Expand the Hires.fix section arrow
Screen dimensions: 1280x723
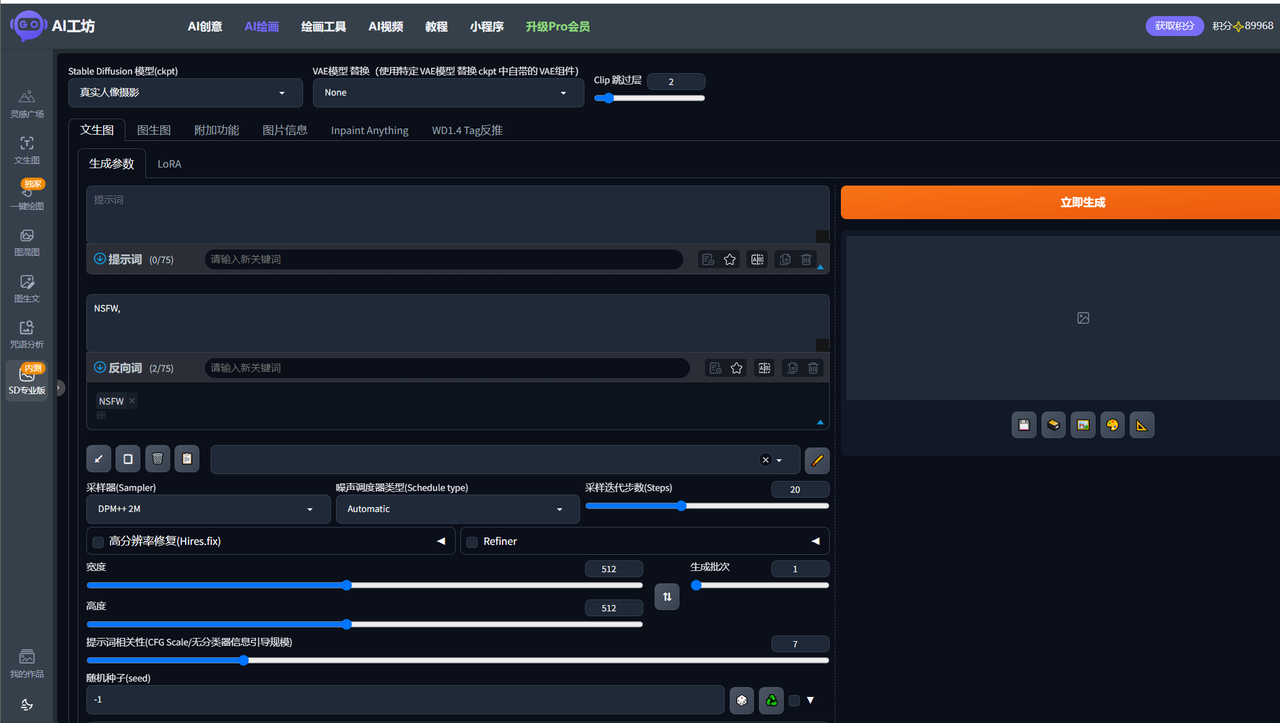(x=441, y=541)
